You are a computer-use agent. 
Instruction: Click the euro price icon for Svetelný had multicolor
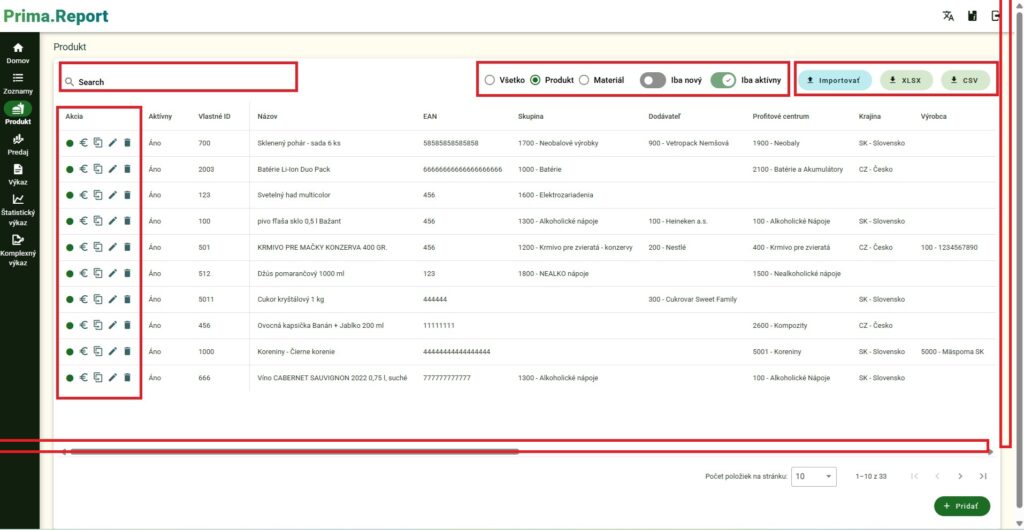pyautogui.click(x=84, y=195)
